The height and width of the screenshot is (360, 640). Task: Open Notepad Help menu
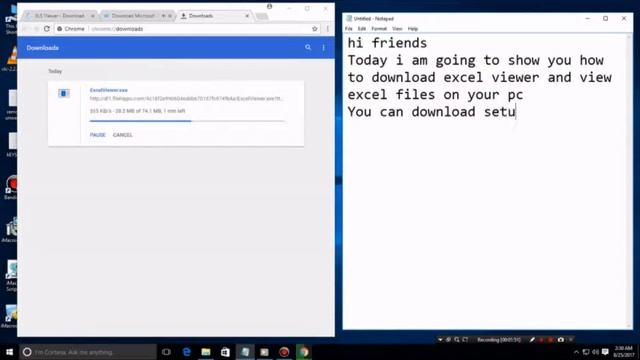click(413, 29)
